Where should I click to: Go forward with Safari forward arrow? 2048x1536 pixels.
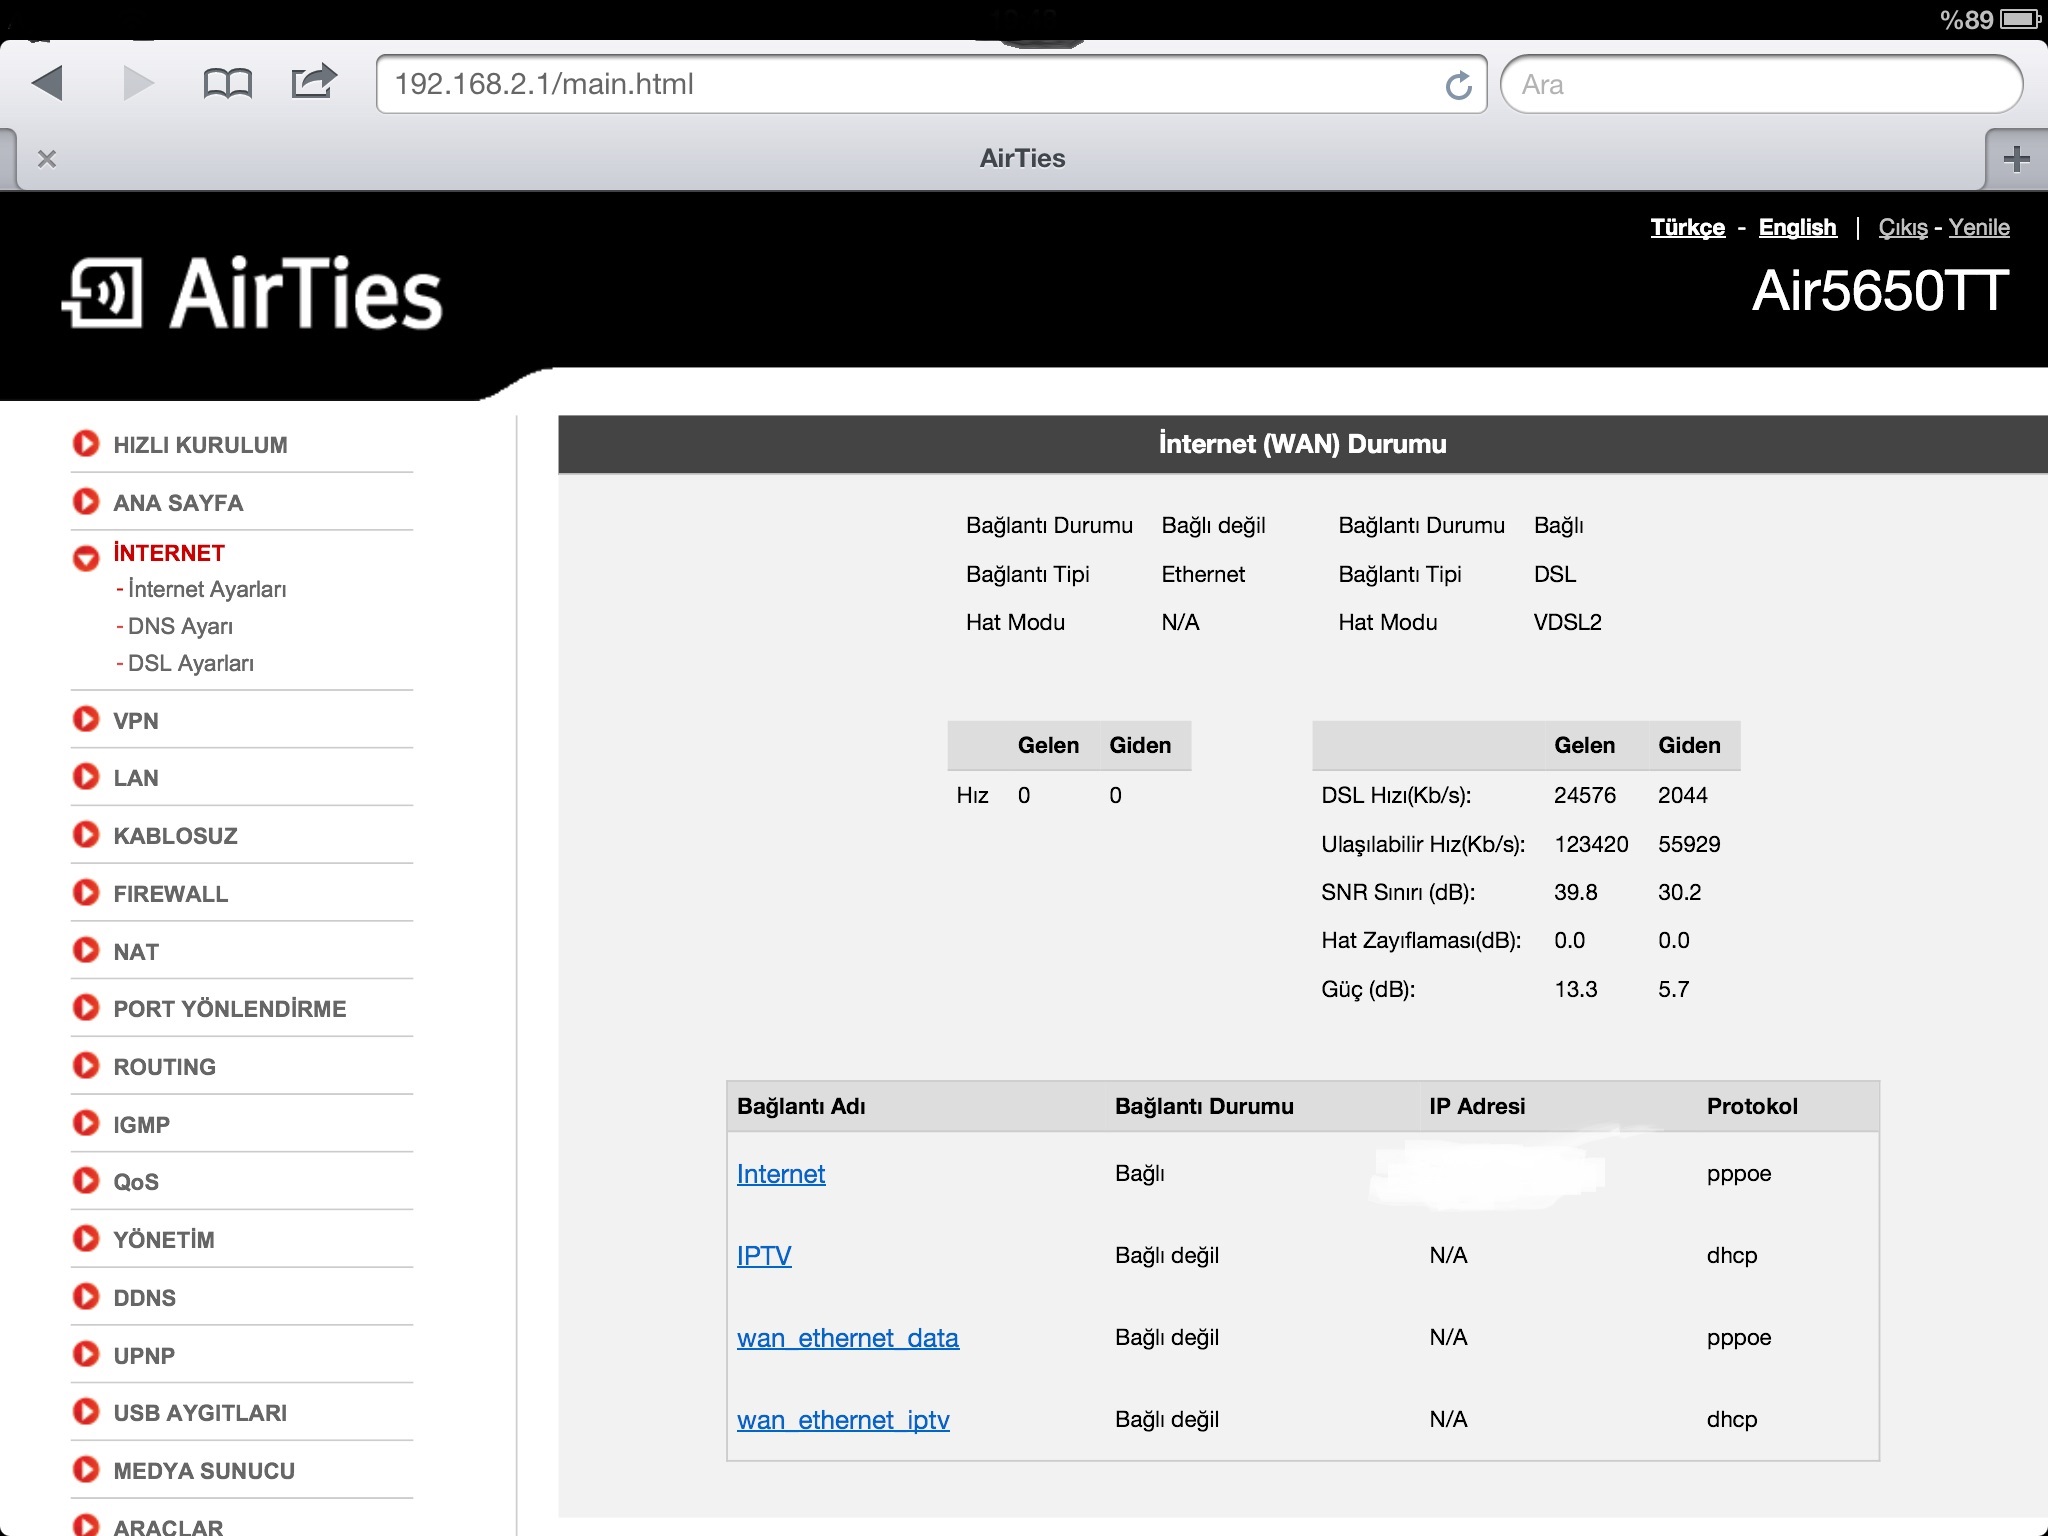[138, 83]
